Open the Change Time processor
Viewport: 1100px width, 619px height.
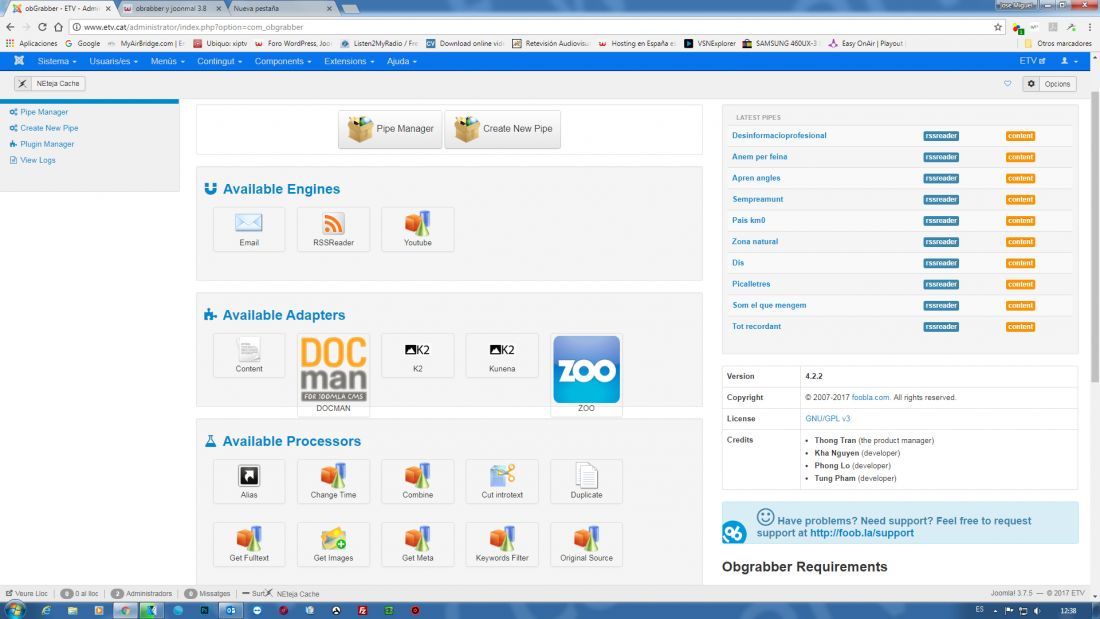(x=333, y=481)
